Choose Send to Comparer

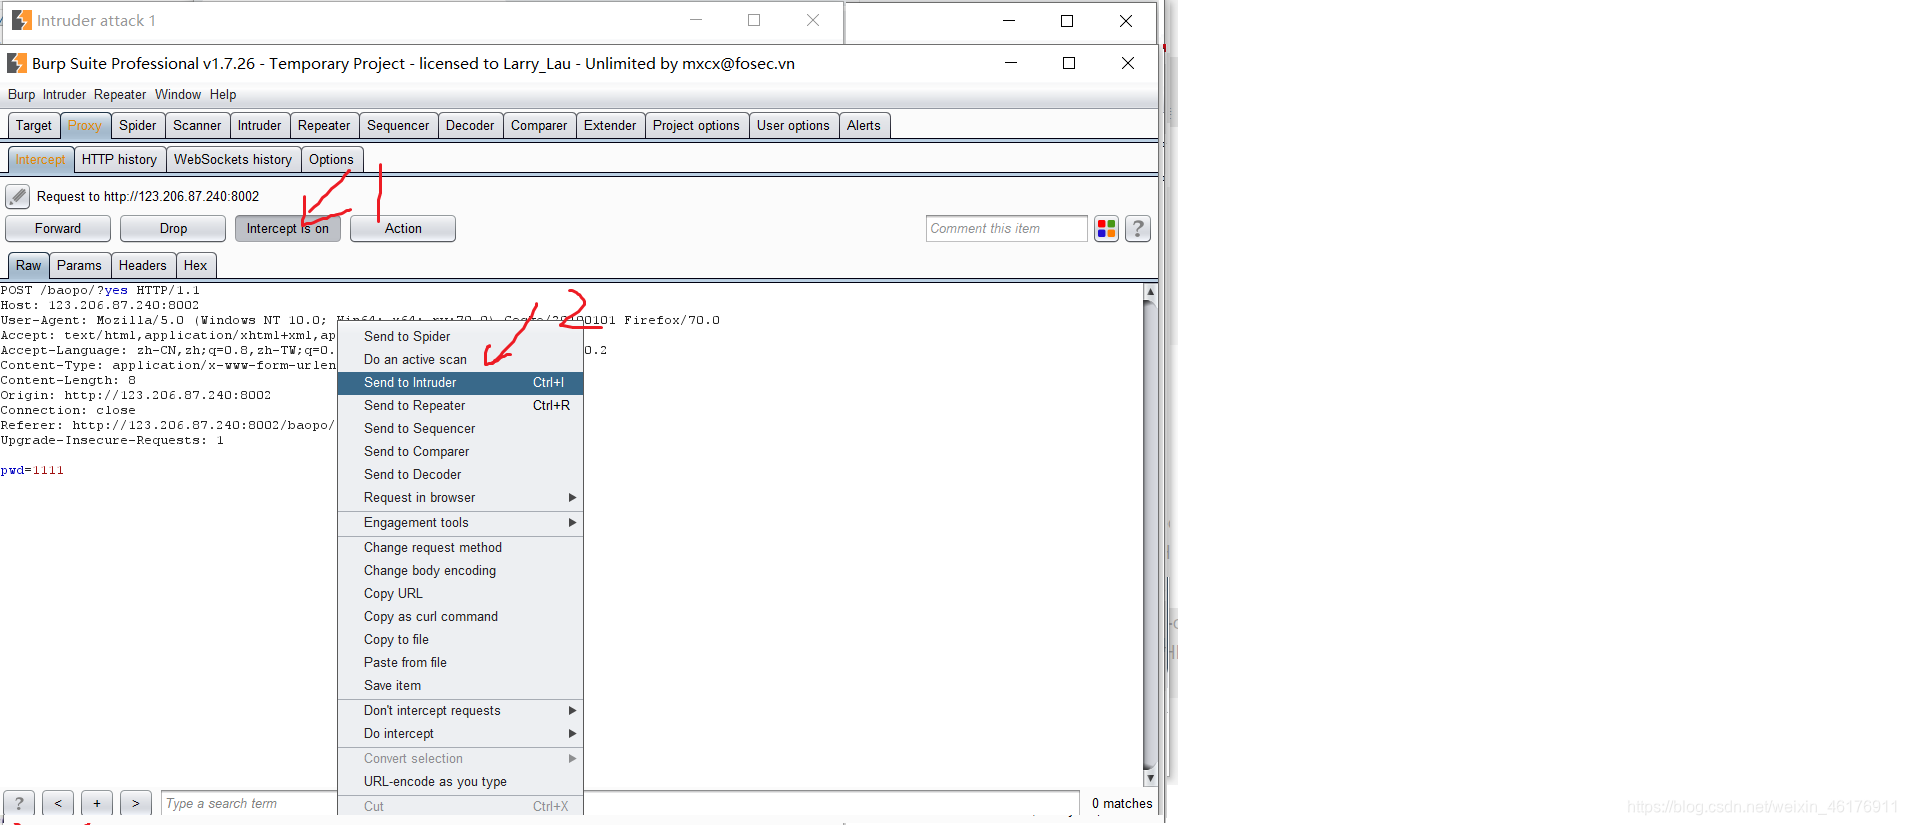click(460, 451)
